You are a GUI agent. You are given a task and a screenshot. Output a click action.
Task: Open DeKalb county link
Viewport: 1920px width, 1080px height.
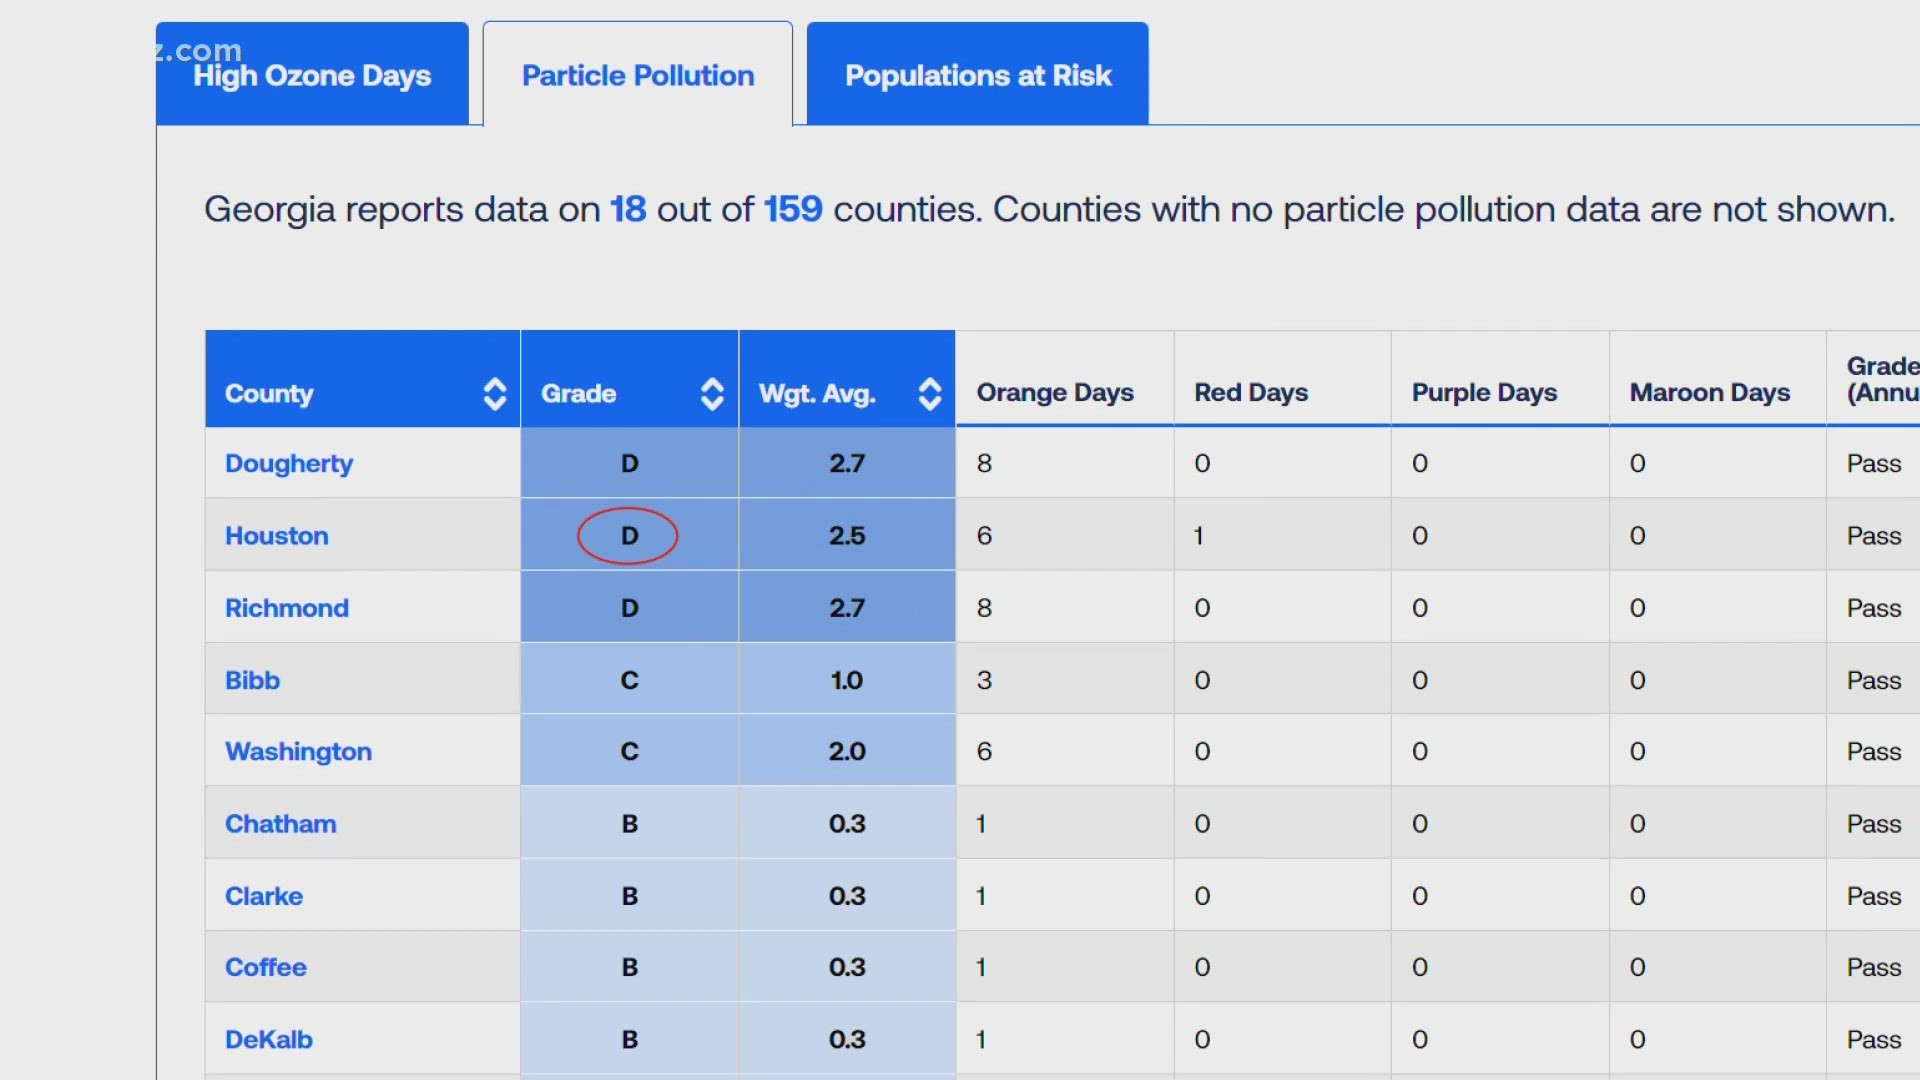(269, 1040)
